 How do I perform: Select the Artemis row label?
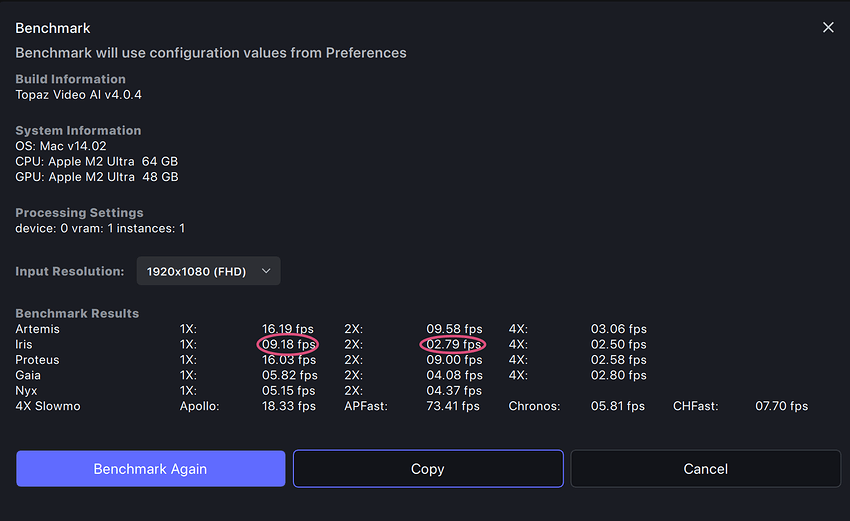click(38, 329)
